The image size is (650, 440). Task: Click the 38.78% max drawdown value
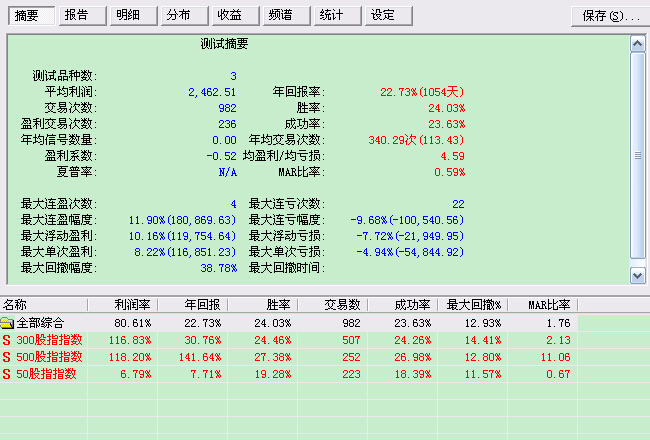tap(218, 268)
